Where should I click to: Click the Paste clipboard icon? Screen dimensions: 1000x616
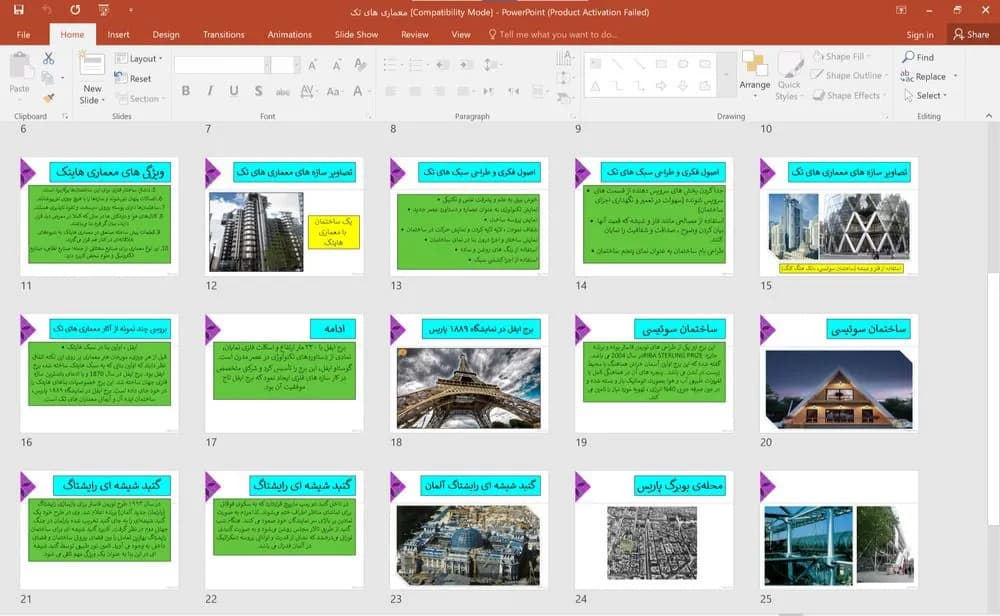pos(20,66)
